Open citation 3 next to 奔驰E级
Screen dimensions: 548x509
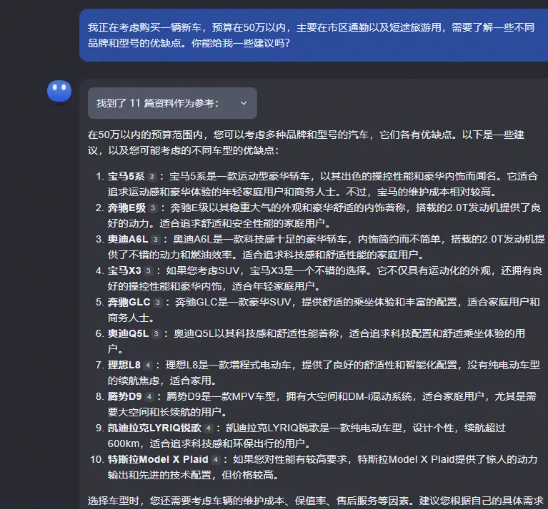pos(153,208)
